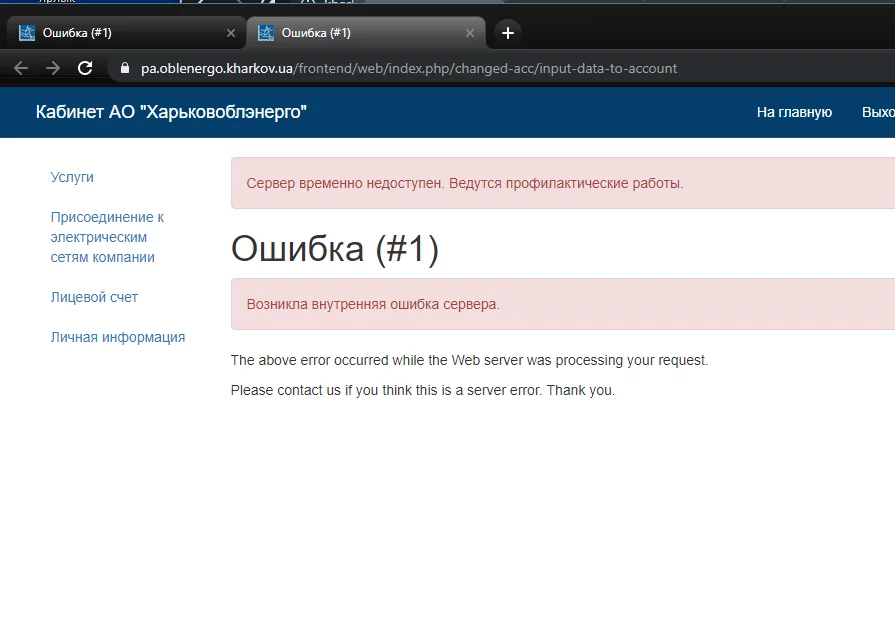Open the Услуги sidebar link
Image resolution: width=895 pixels, height=619 pixels.
click(72, 177)
